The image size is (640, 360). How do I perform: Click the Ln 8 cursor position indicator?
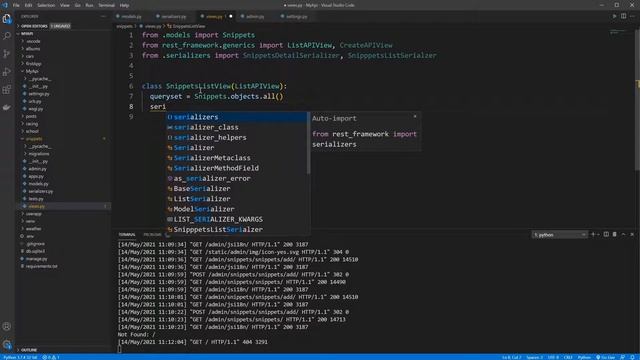(511, 357)
